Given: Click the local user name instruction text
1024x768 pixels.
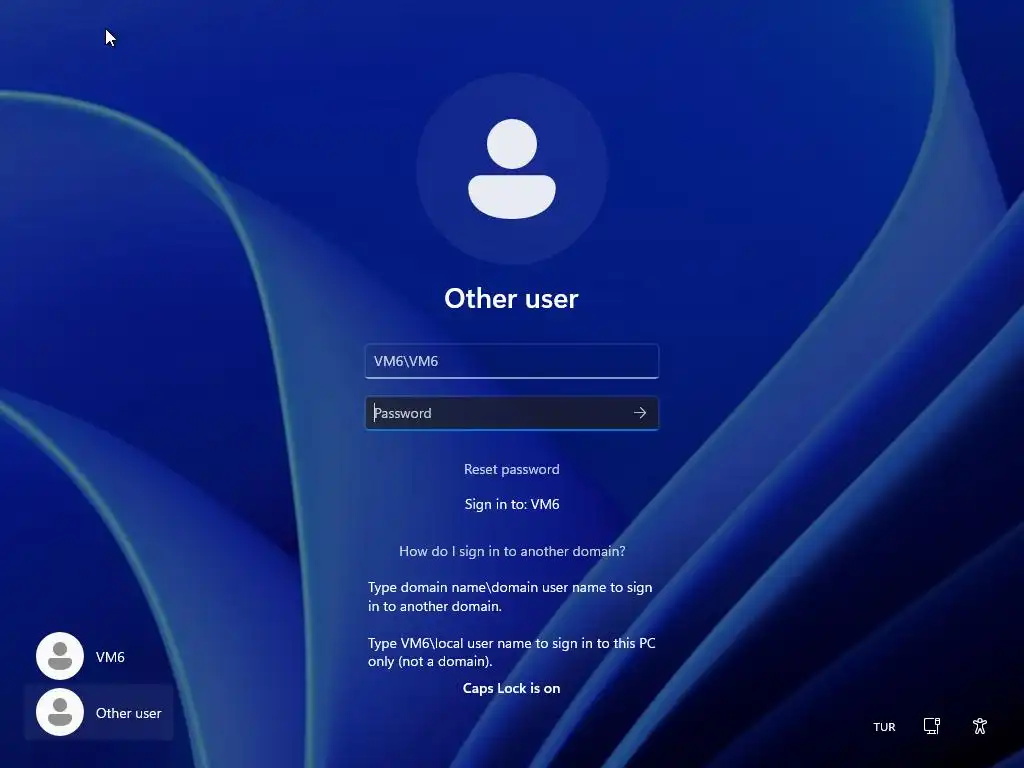Looking at the screenshot, I should click(511, 652).
